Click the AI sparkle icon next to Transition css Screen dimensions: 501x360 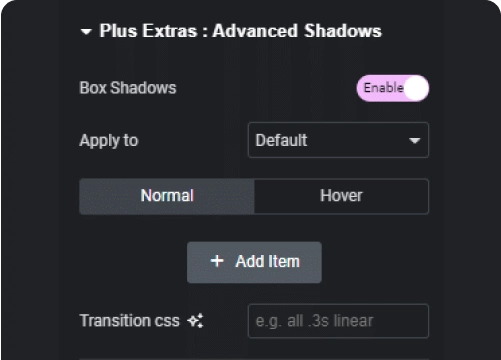tap(195, 321)
